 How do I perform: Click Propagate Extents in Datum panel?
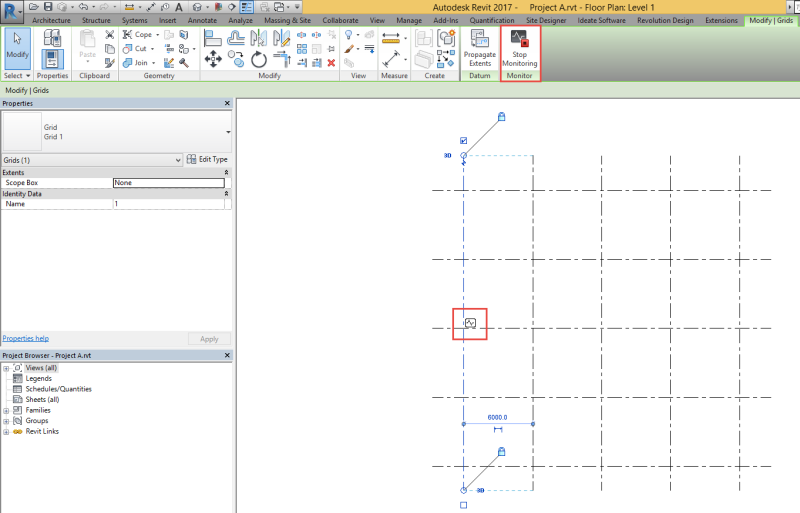[x=480, y=49]
